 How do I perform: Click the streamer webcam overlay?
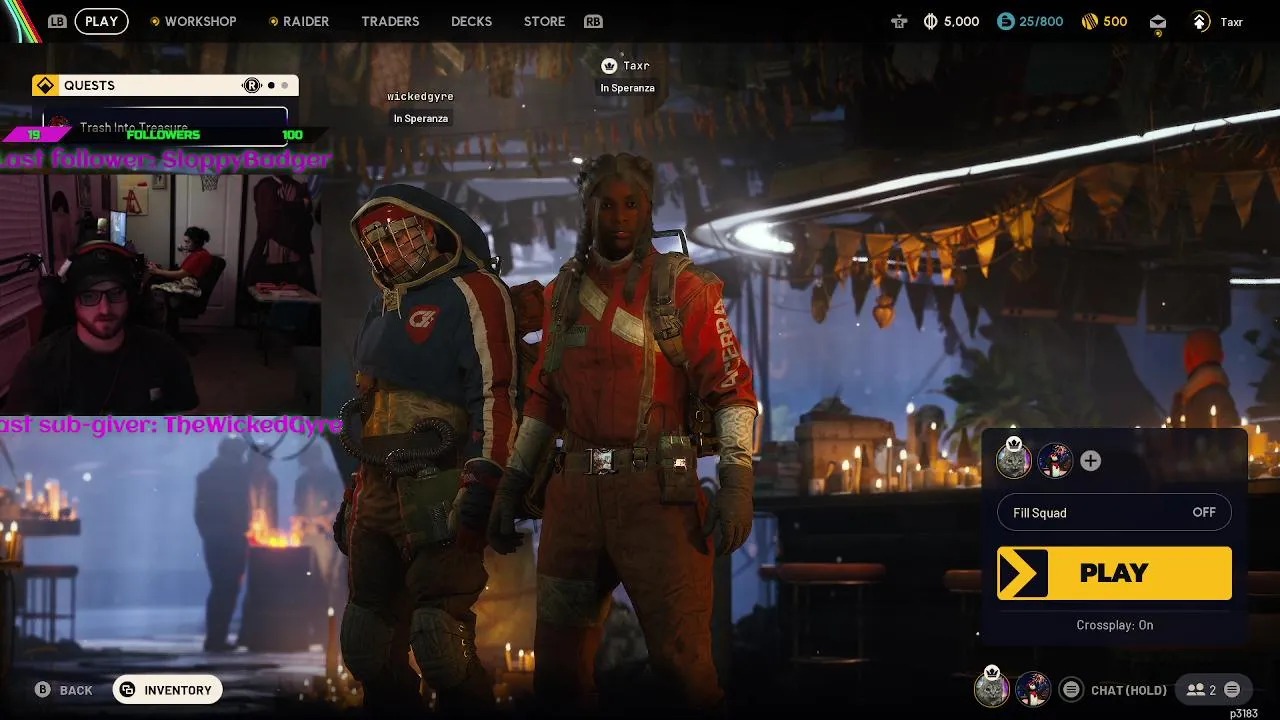click(160, 295)
